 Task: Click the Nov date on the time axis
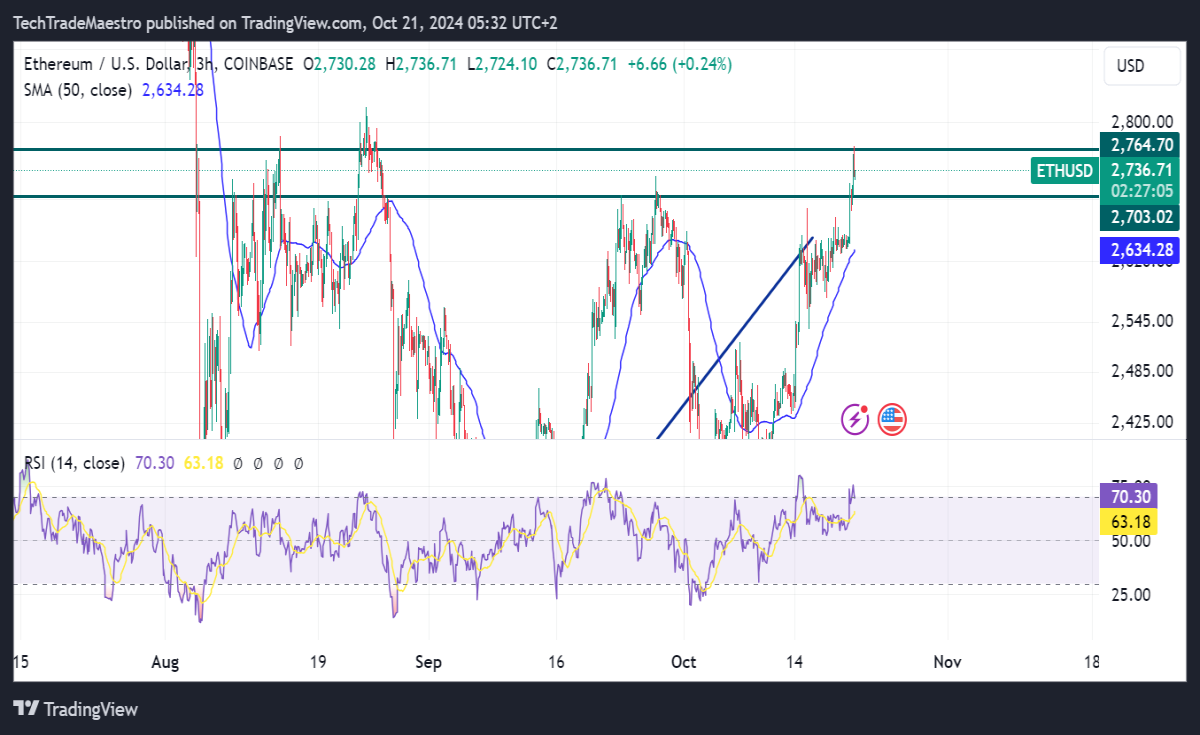click(947, 662)
